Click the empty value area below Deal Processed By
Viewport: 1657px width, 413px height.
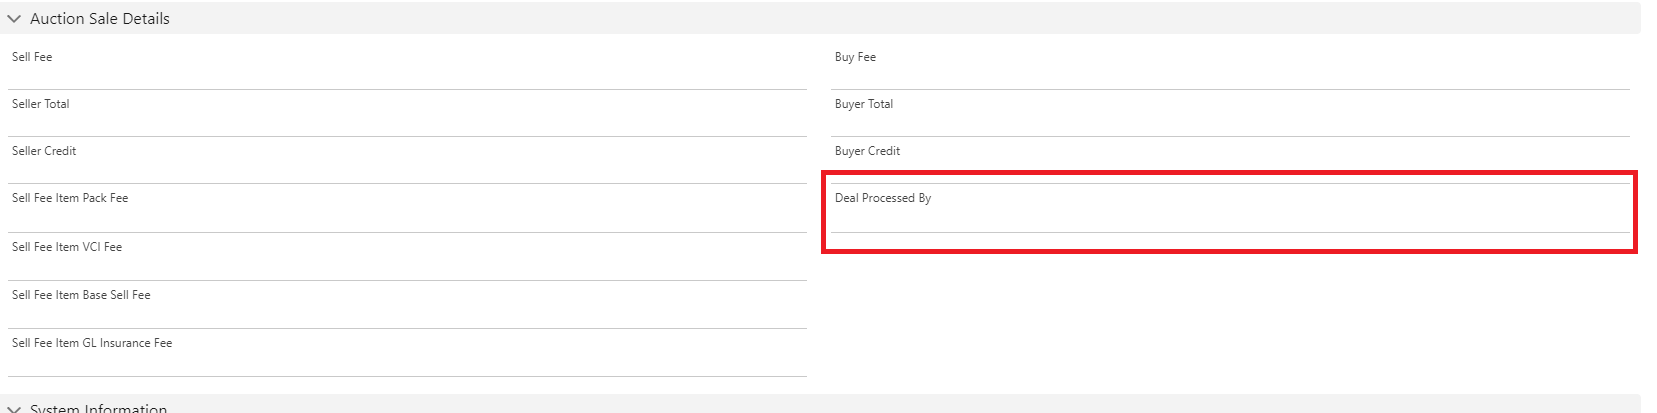[x=1229, y=219]
